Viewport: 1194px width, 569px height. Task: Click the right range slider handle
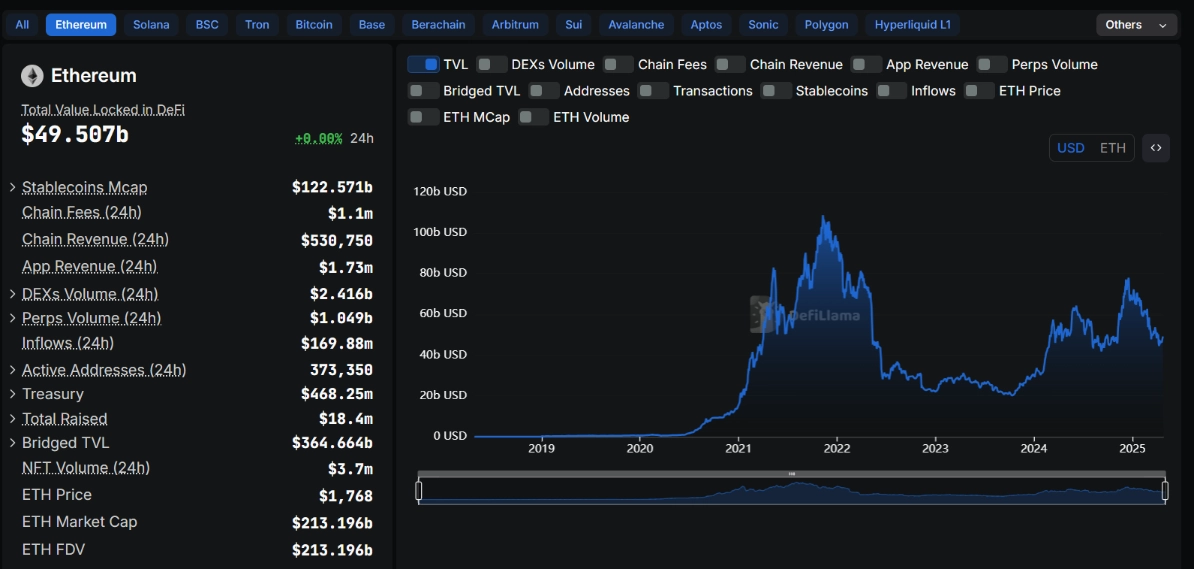[x=1164, y=491]
